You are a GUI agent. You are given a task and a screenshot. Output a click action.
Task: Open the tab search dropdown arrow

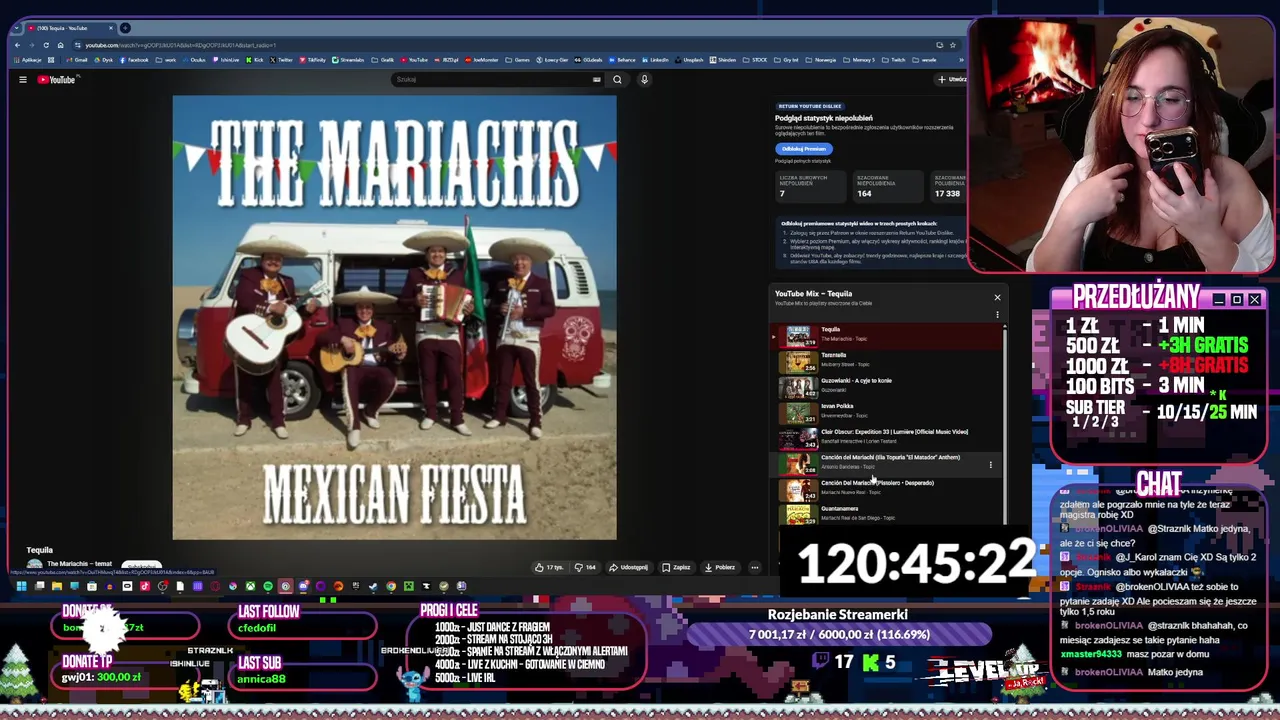17,28
